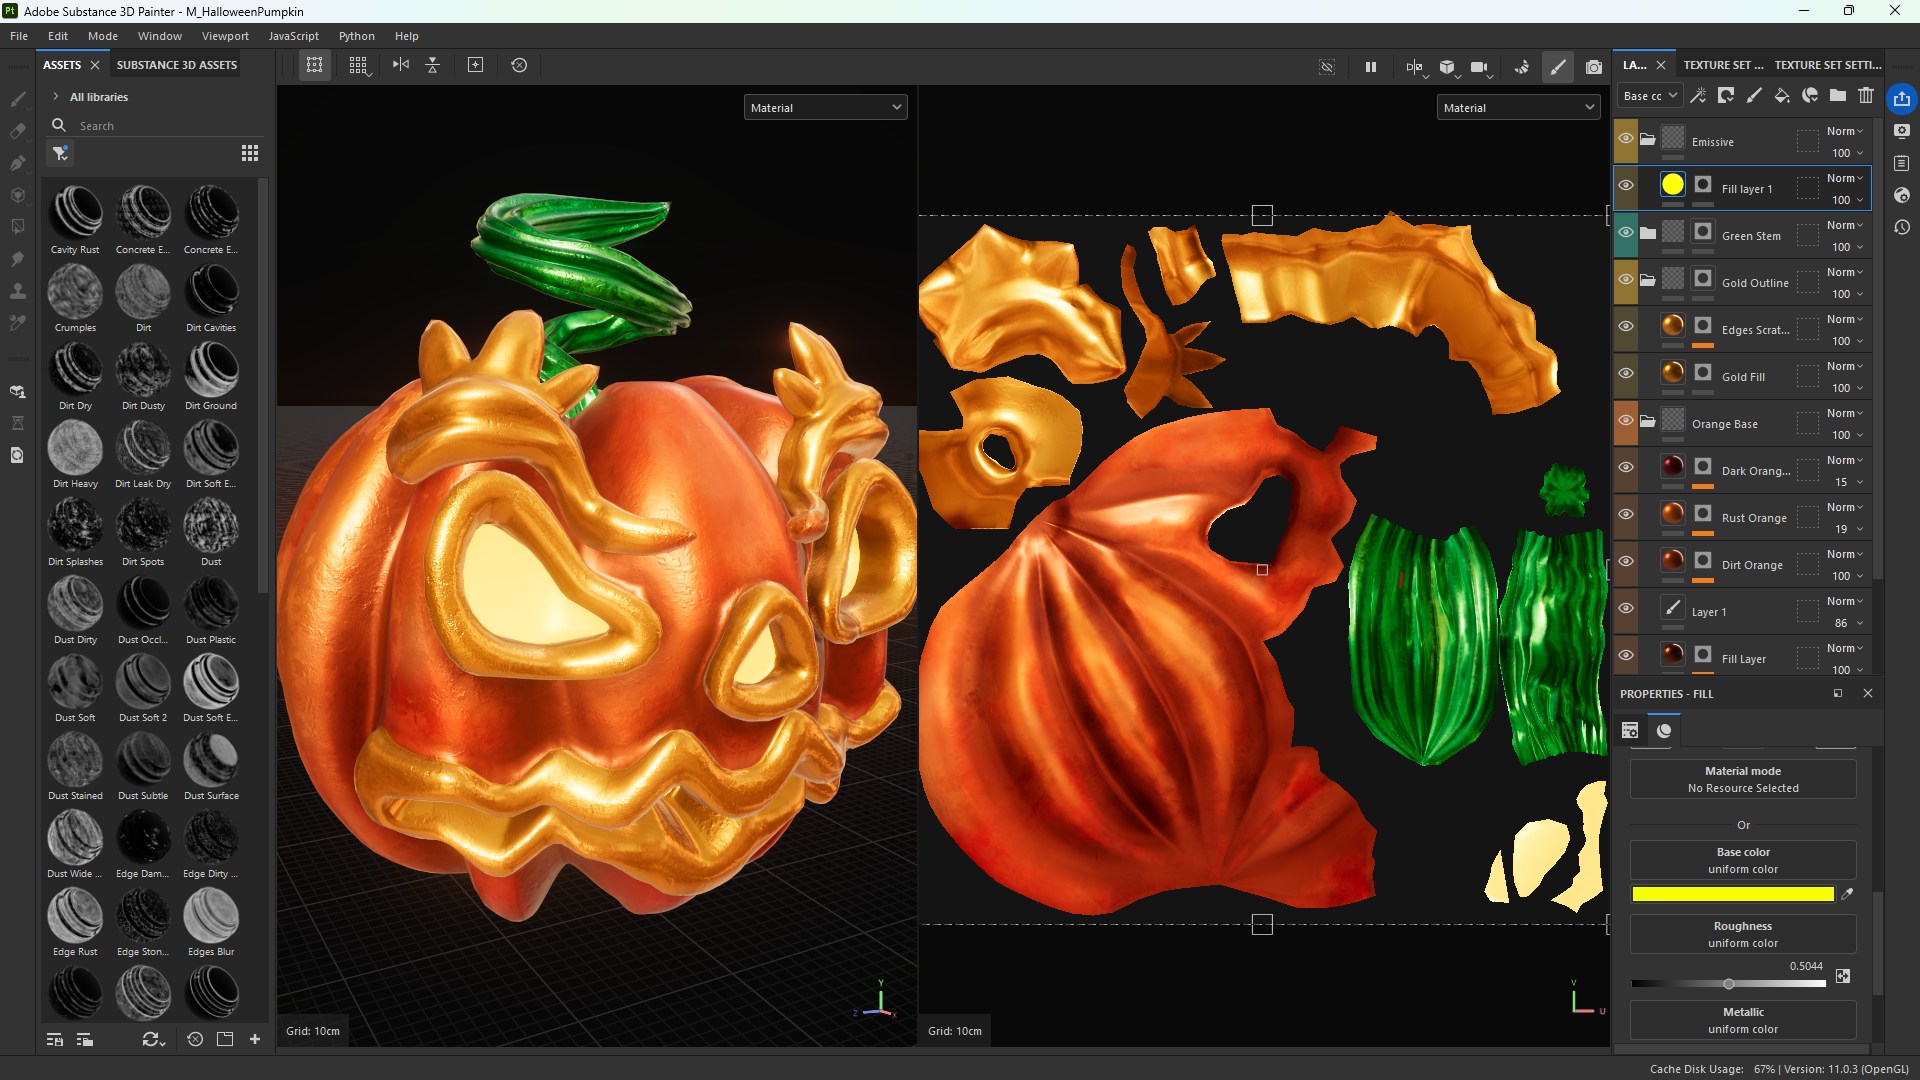This screenshot has width=1920, height=1080.
Task: Open the Python menu
Action: click(x=357, y=36)
